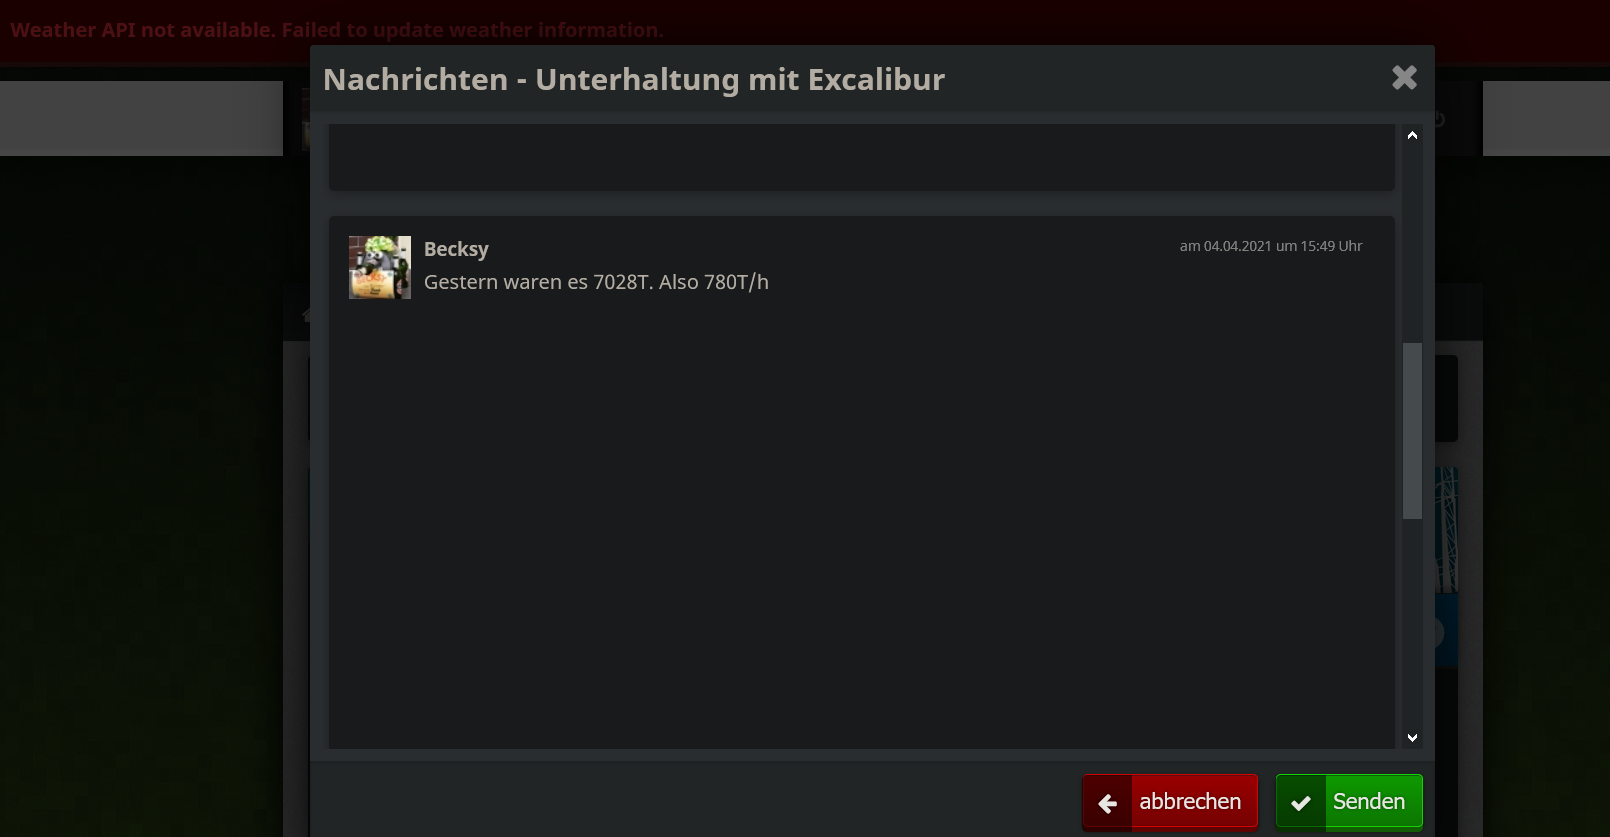Image resolution: width=1610 pixels, height=837 pixels.
Task: Open Becksy's avatar picture
Action: coord(380,267)
